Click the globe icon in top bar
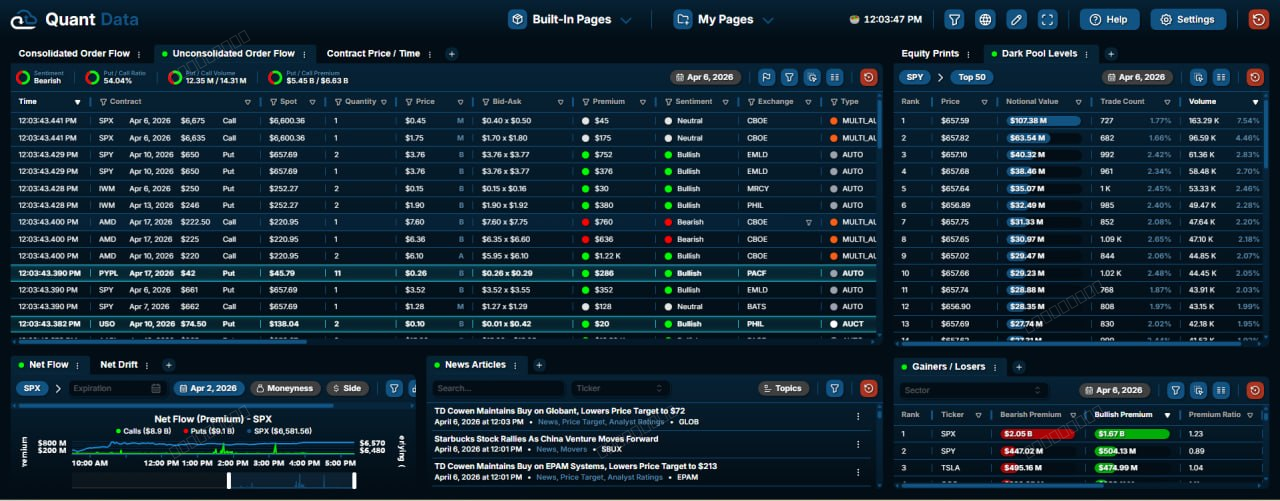 [985, 19]
